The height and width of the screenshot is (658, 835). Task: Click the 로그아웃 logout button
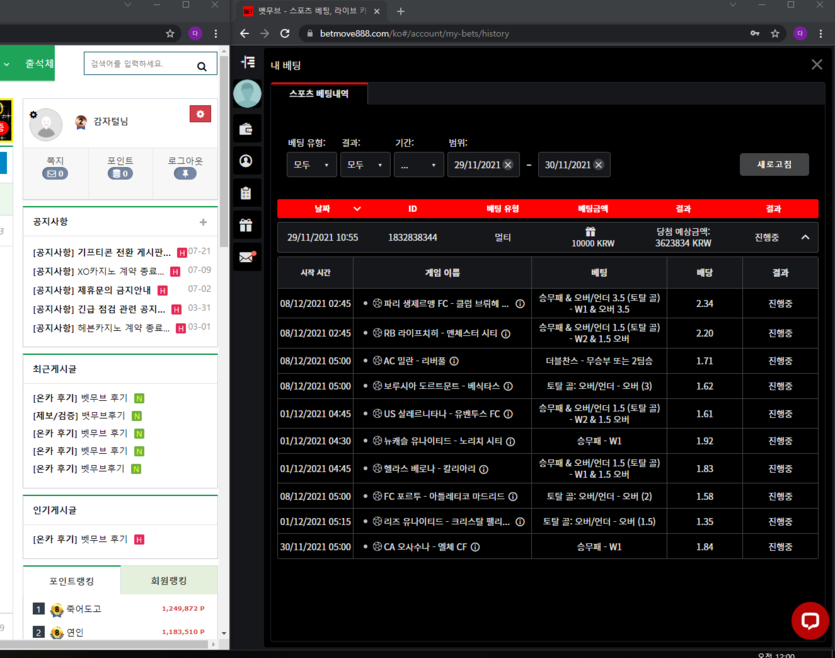[185, 167]
